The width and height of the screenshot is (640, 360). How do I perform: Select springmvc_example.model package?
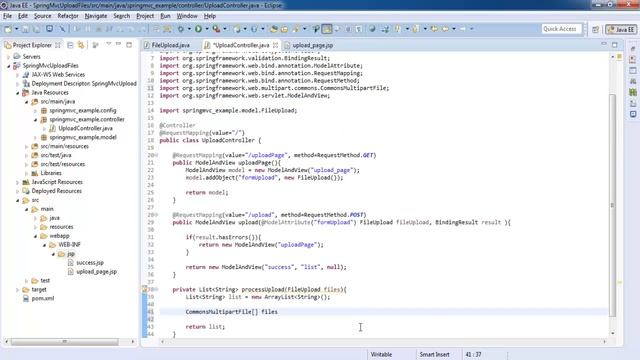pyautogui.click(x=83, y=137)
